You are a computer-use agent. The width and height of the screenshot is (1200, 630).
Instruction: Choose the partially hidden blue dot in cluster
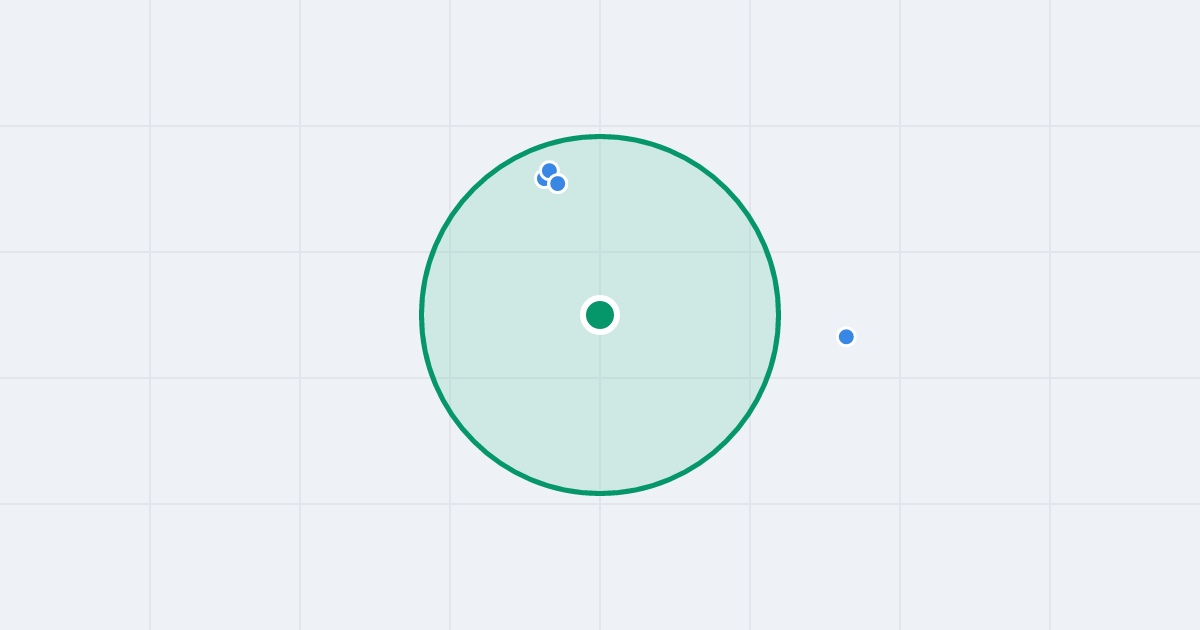(541, 180)
